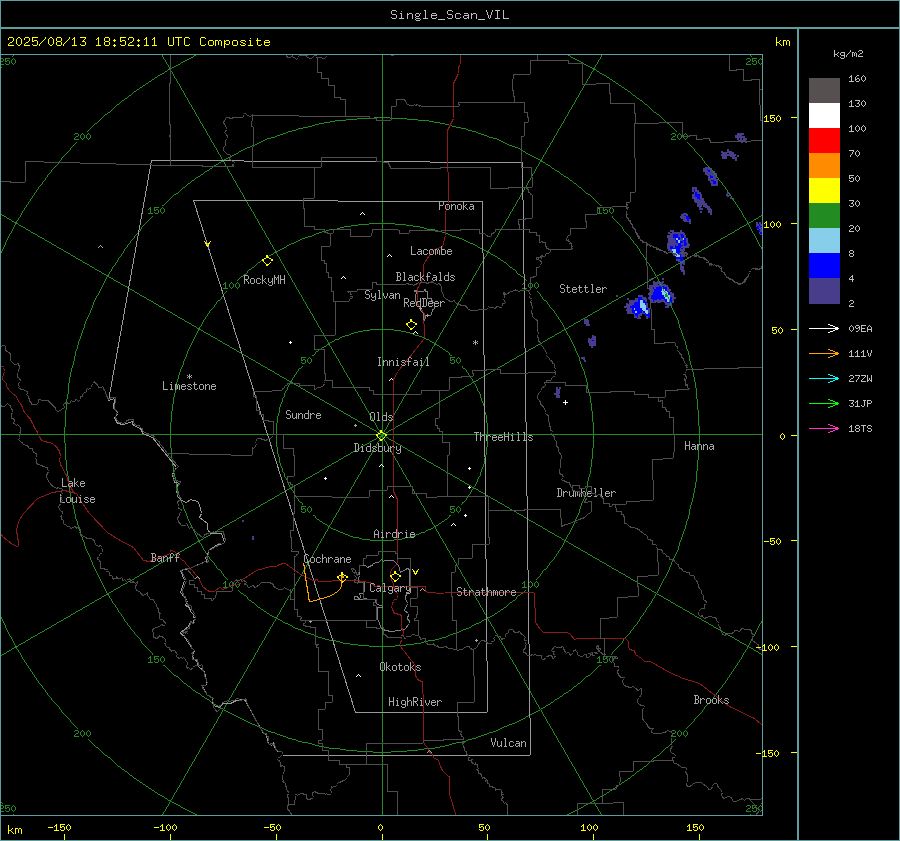
Task: Click the yellow diamond marker south of RedDeer
Action: pyautogui.click(x=411, y=325)
